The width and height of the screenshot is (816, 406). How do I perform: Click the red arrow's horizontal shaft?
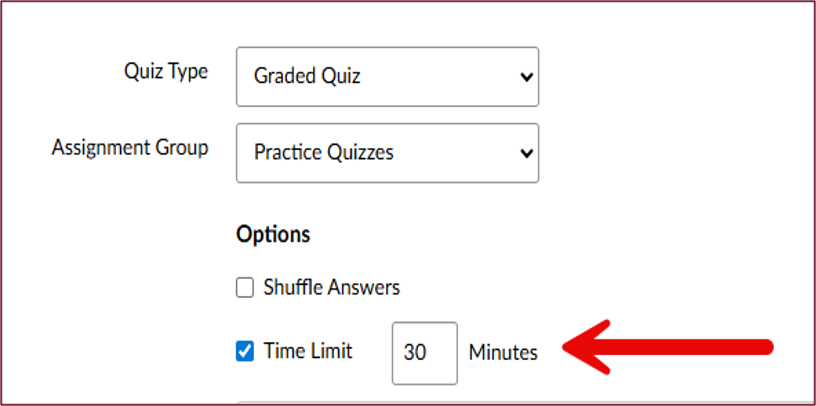(x=690, y=348)
